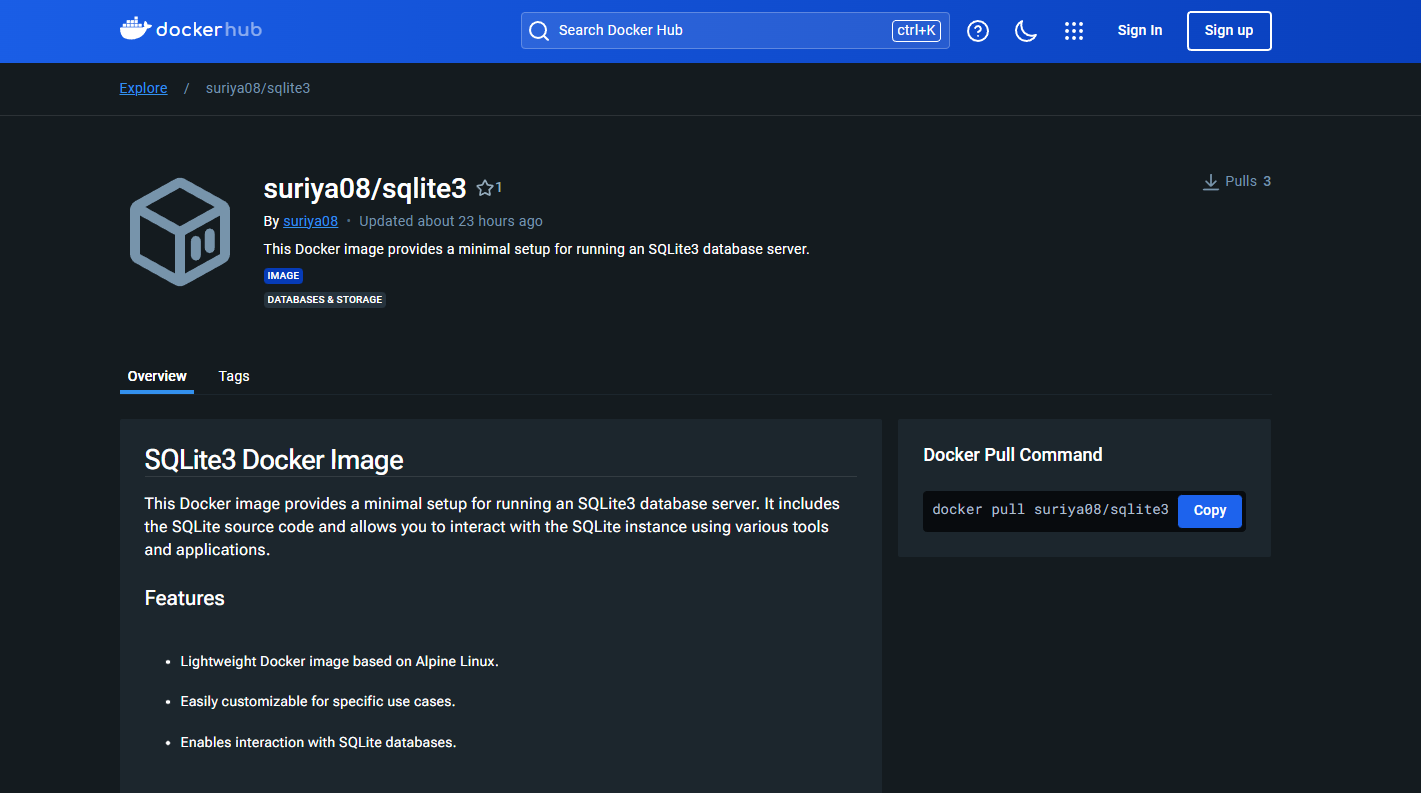The width and height of the screenshot is (1421, 793).
Task: Click the ctrl+K shortcut badge
Action: [916, 30]
